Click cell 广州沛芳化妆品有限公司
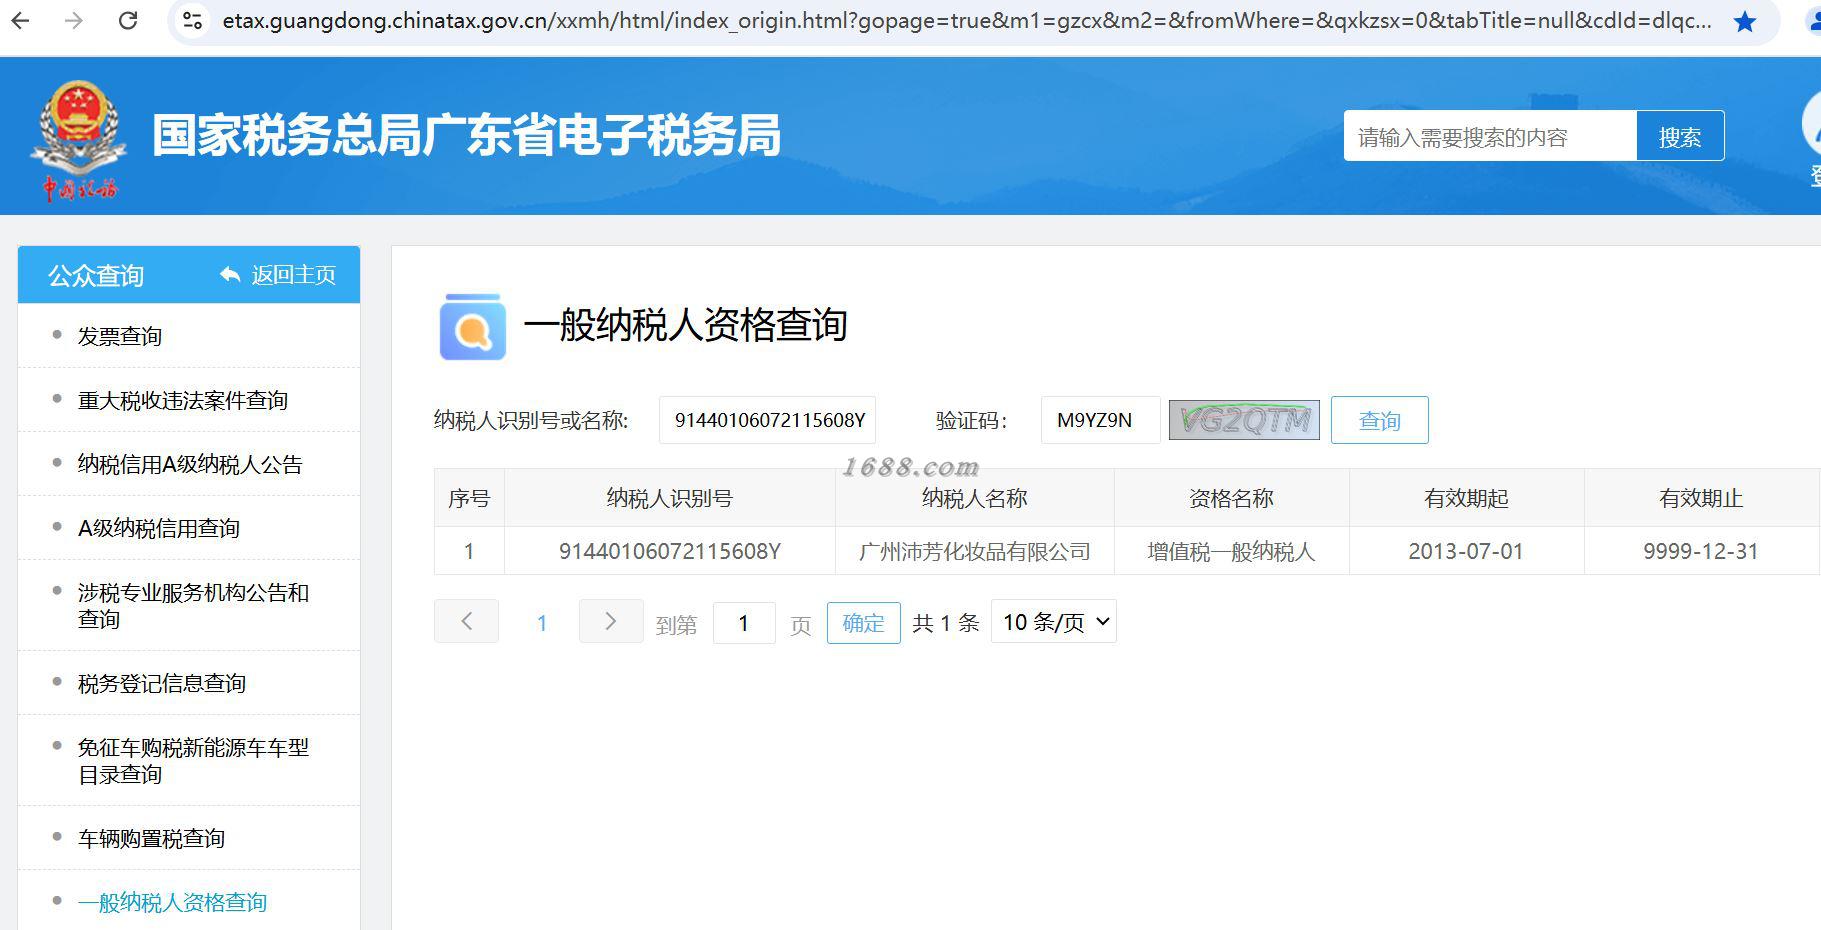This screenshot has height=930, width=1821. click(975, 551)
